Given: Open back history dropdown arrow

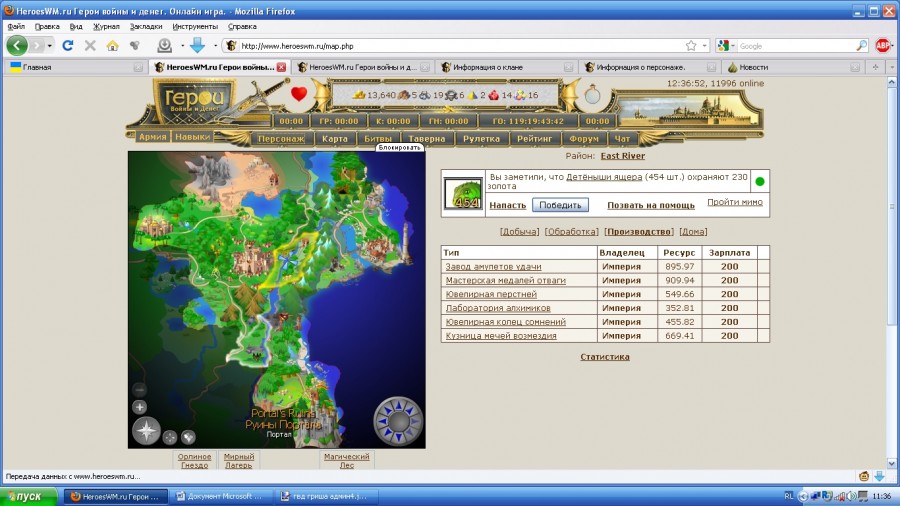Looking at the screenshot, I should pos(49,46).
